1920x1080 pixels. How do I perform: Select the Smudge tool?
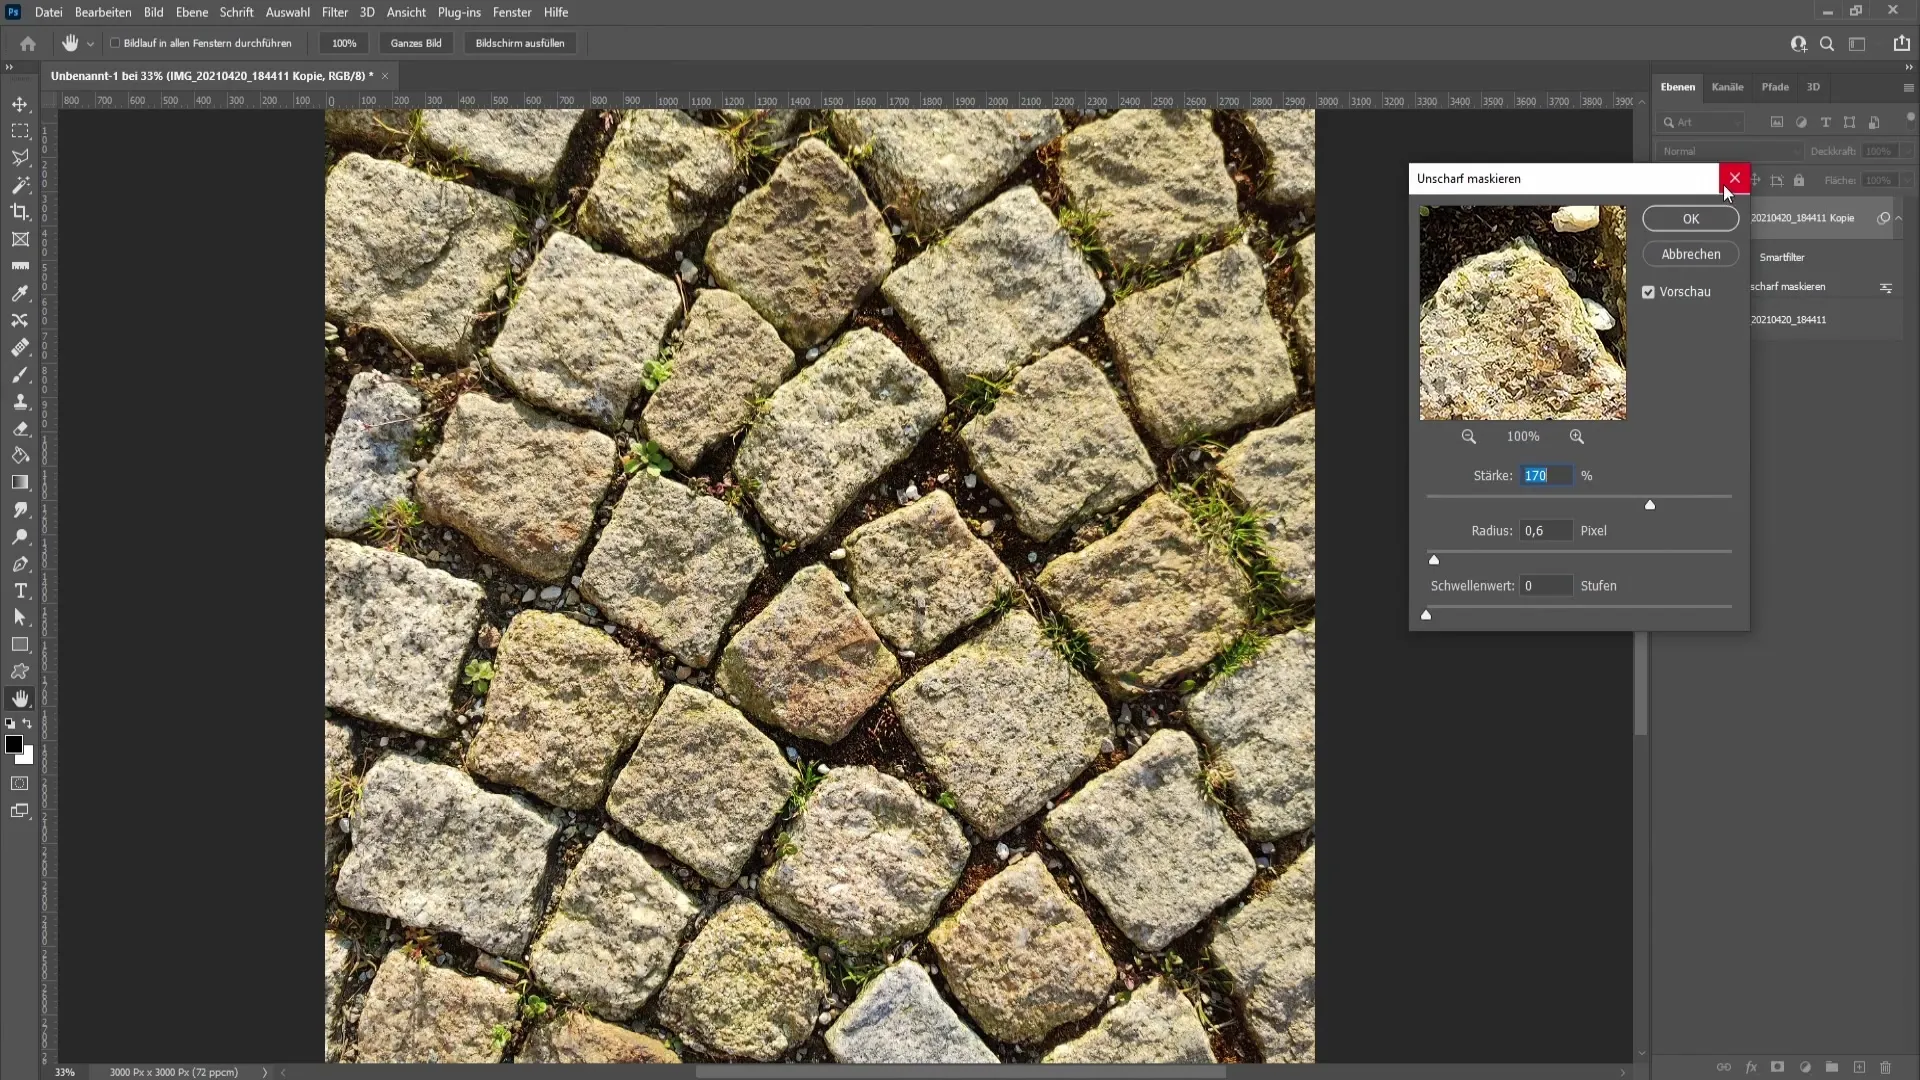pyautogui.click(x=20, y=510)
